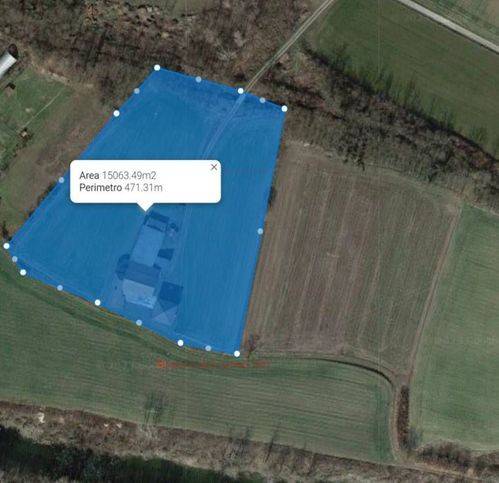499x483 pixels.
Task: Close the Area and Perimetro popup
Action: click(x=214, y=167)
